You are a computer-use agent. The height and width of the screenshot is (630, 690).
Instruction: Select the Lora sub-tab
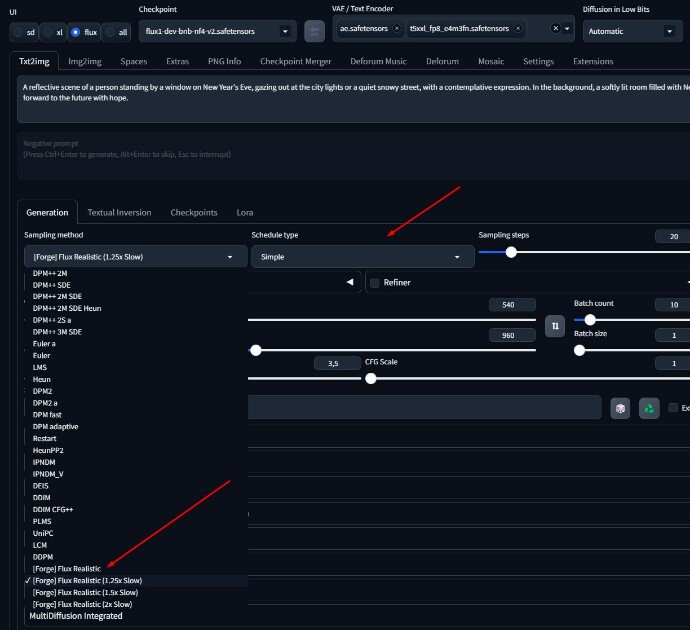click(x=245, y=212)
